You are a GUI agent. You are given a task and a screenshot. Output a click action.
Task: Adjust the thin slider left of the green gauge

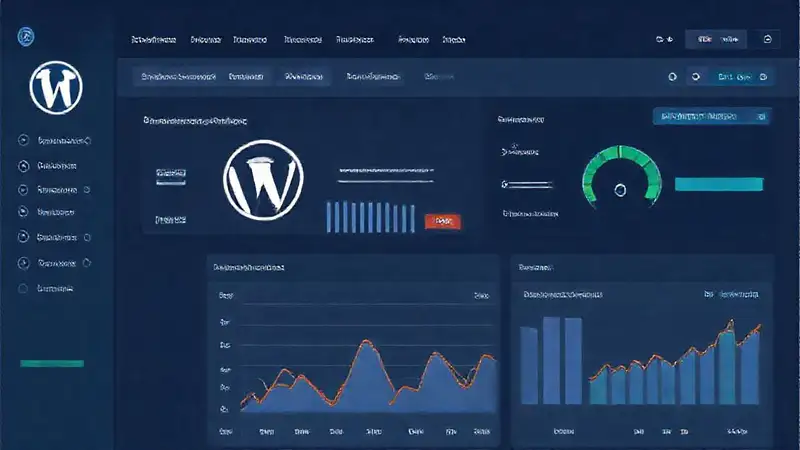tap(527, 185)
